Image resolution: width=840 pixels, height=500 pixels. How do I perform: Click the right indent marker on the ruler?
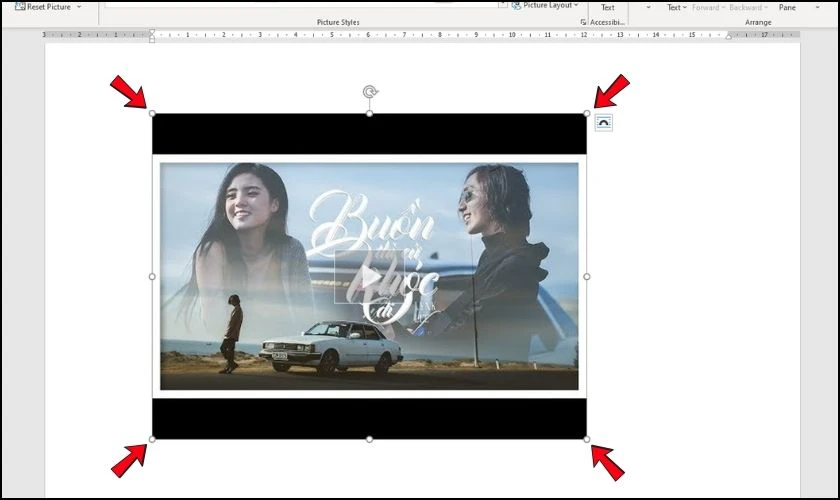(729, 36)
